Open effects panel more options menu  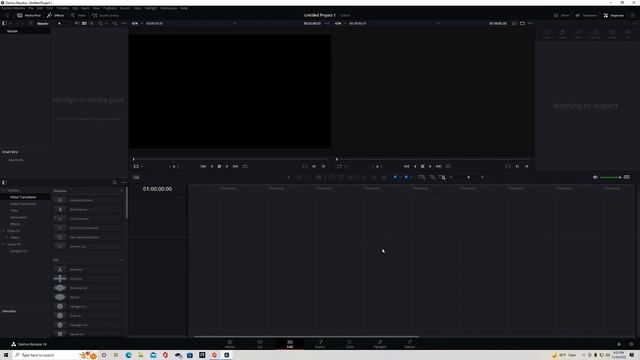point(124,182)
